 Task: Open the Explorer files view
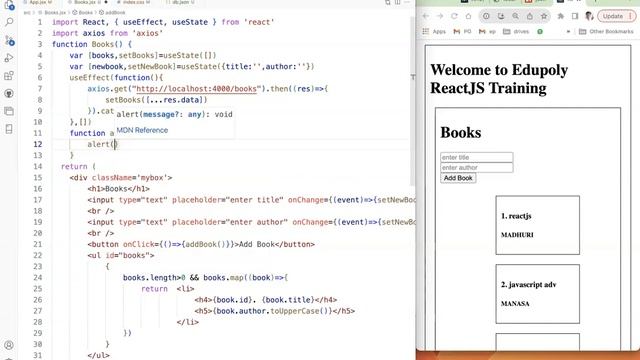tap(9, 5)
